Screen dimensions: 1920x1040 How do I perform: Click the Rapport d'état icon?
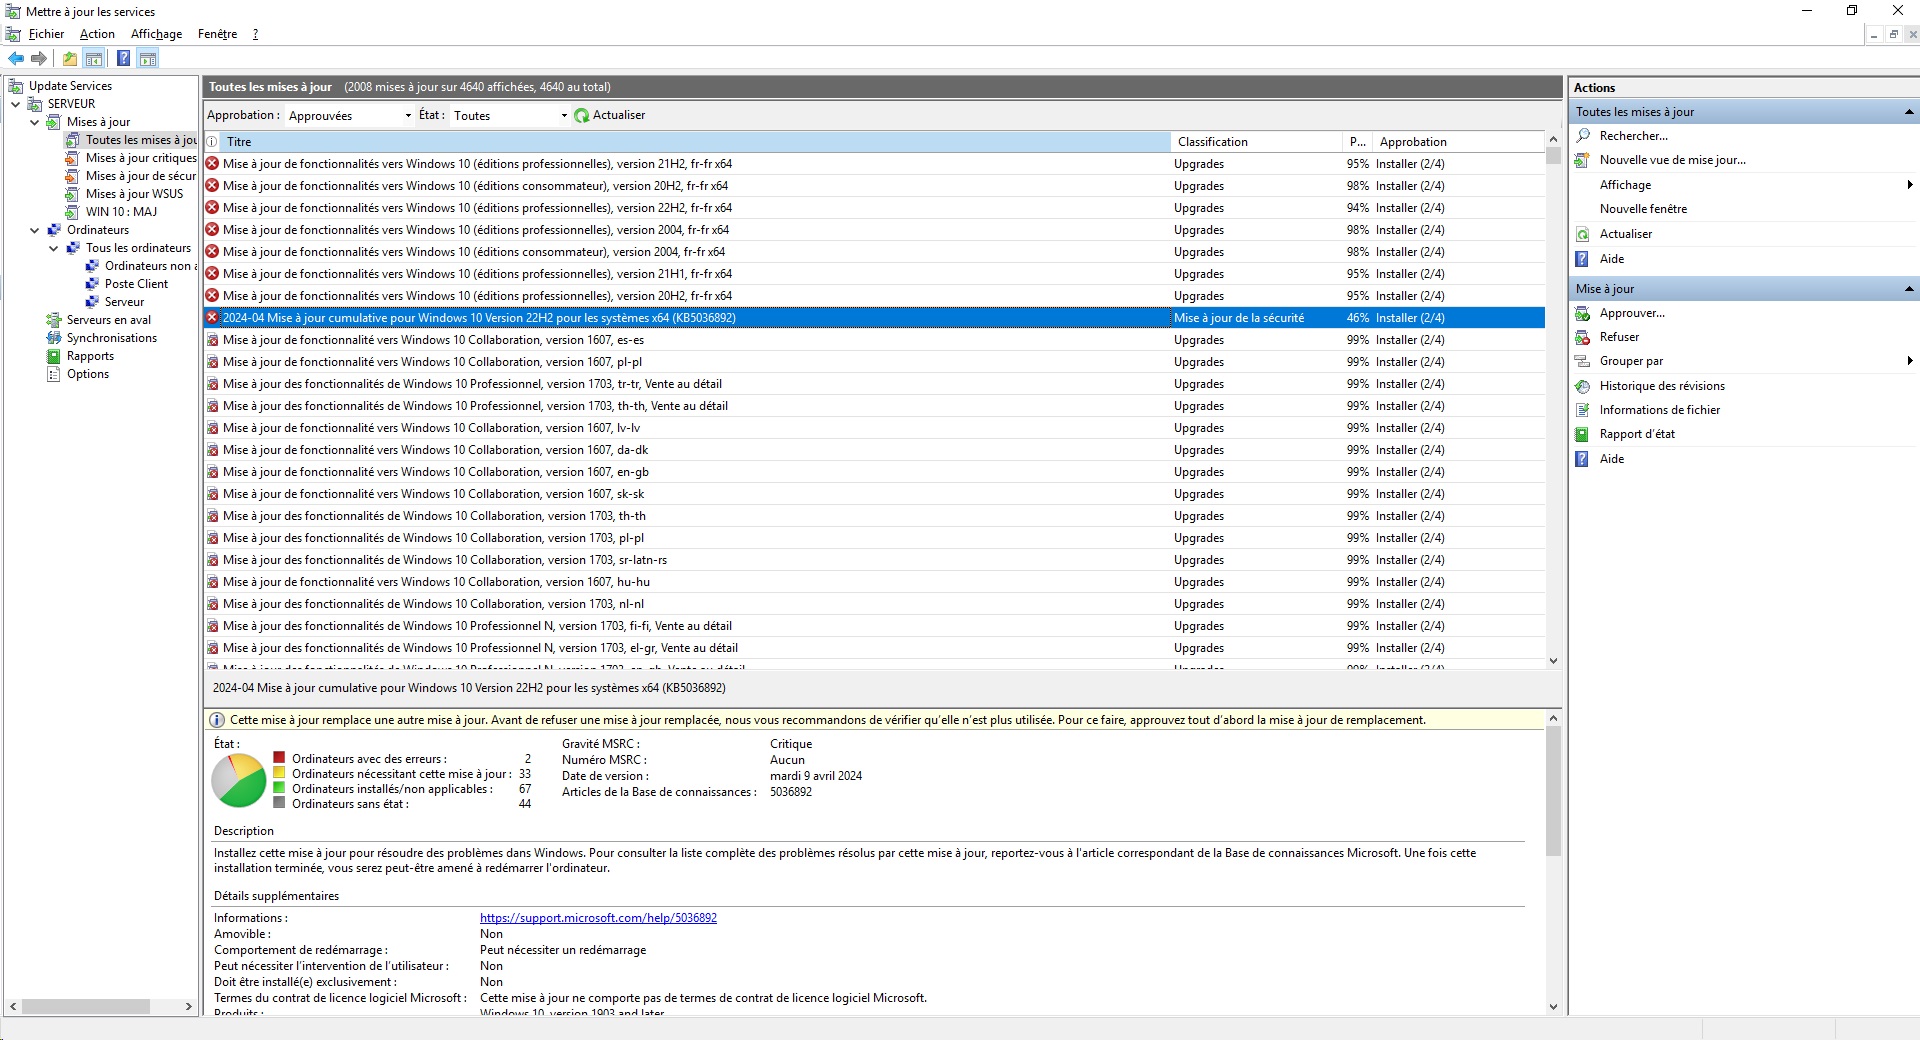1583,434
